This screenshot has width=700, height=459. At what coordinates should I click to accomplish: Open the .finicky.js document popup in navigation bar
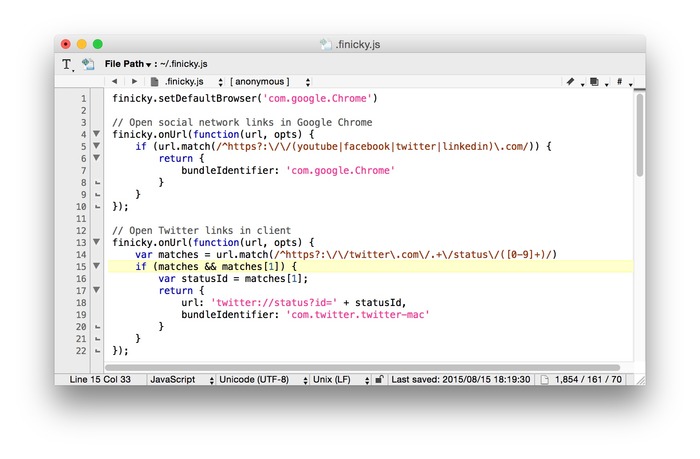187,82
